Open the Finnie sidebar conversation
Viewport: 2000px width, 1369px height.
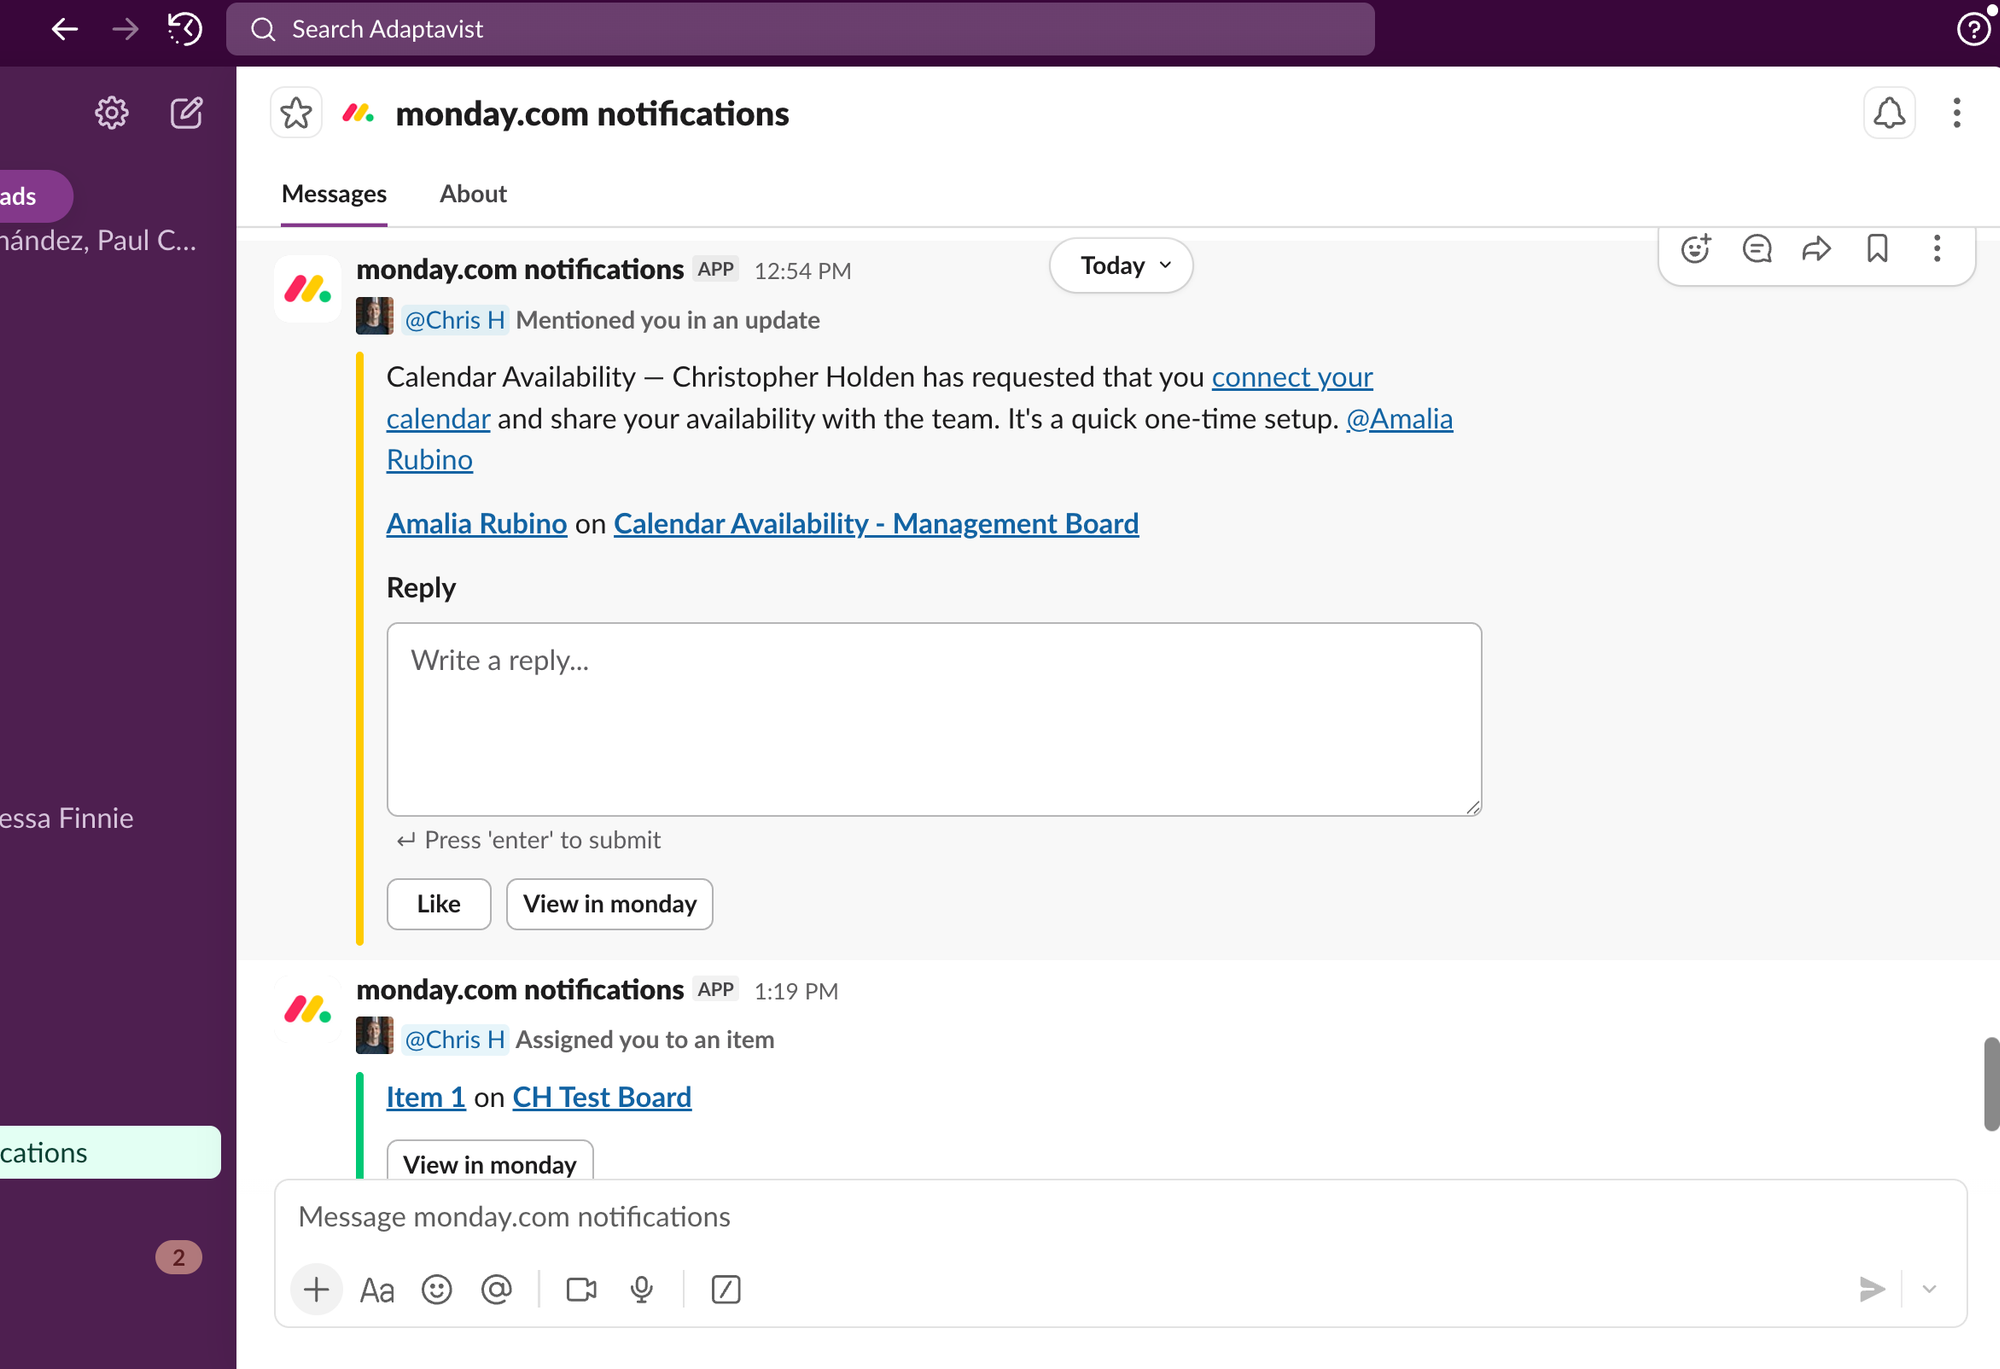point(67,819)
